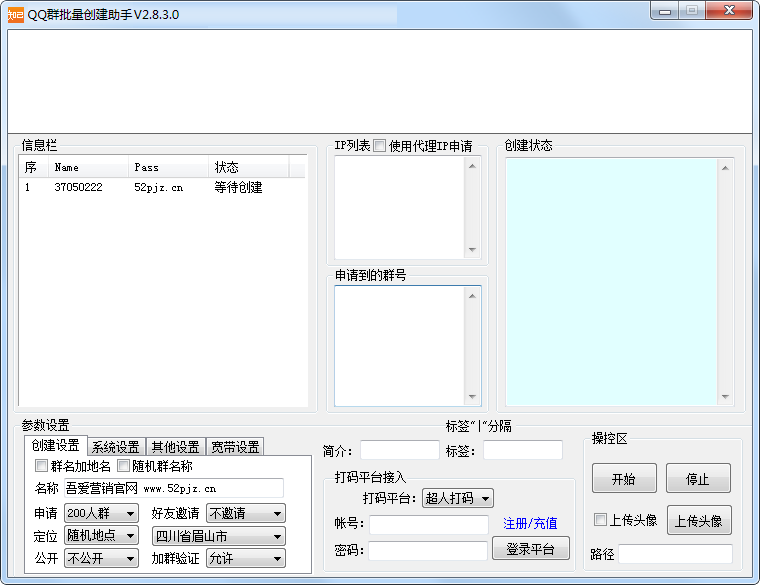The image size is (760, 585).
Task: Open the 不邀请 friend invite dropdown
Action: 245,514
